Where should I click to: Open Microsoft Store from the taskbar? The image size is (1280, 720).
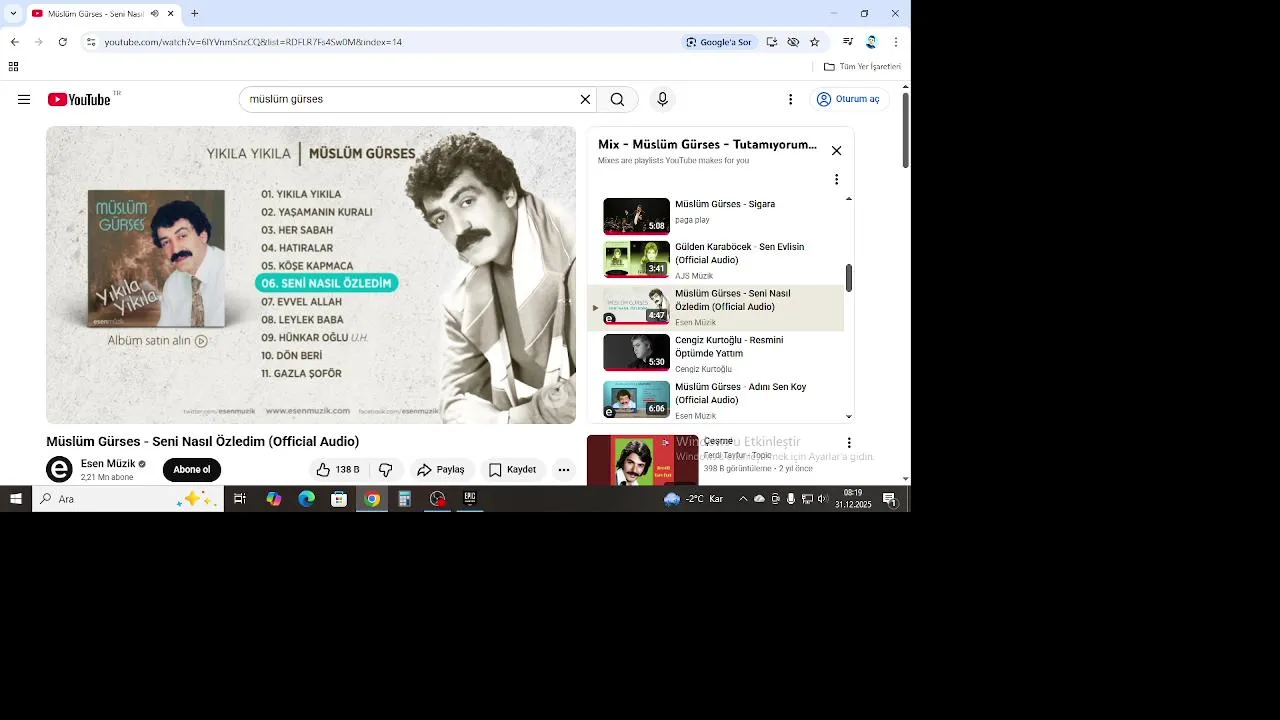[x=339, y=499]
